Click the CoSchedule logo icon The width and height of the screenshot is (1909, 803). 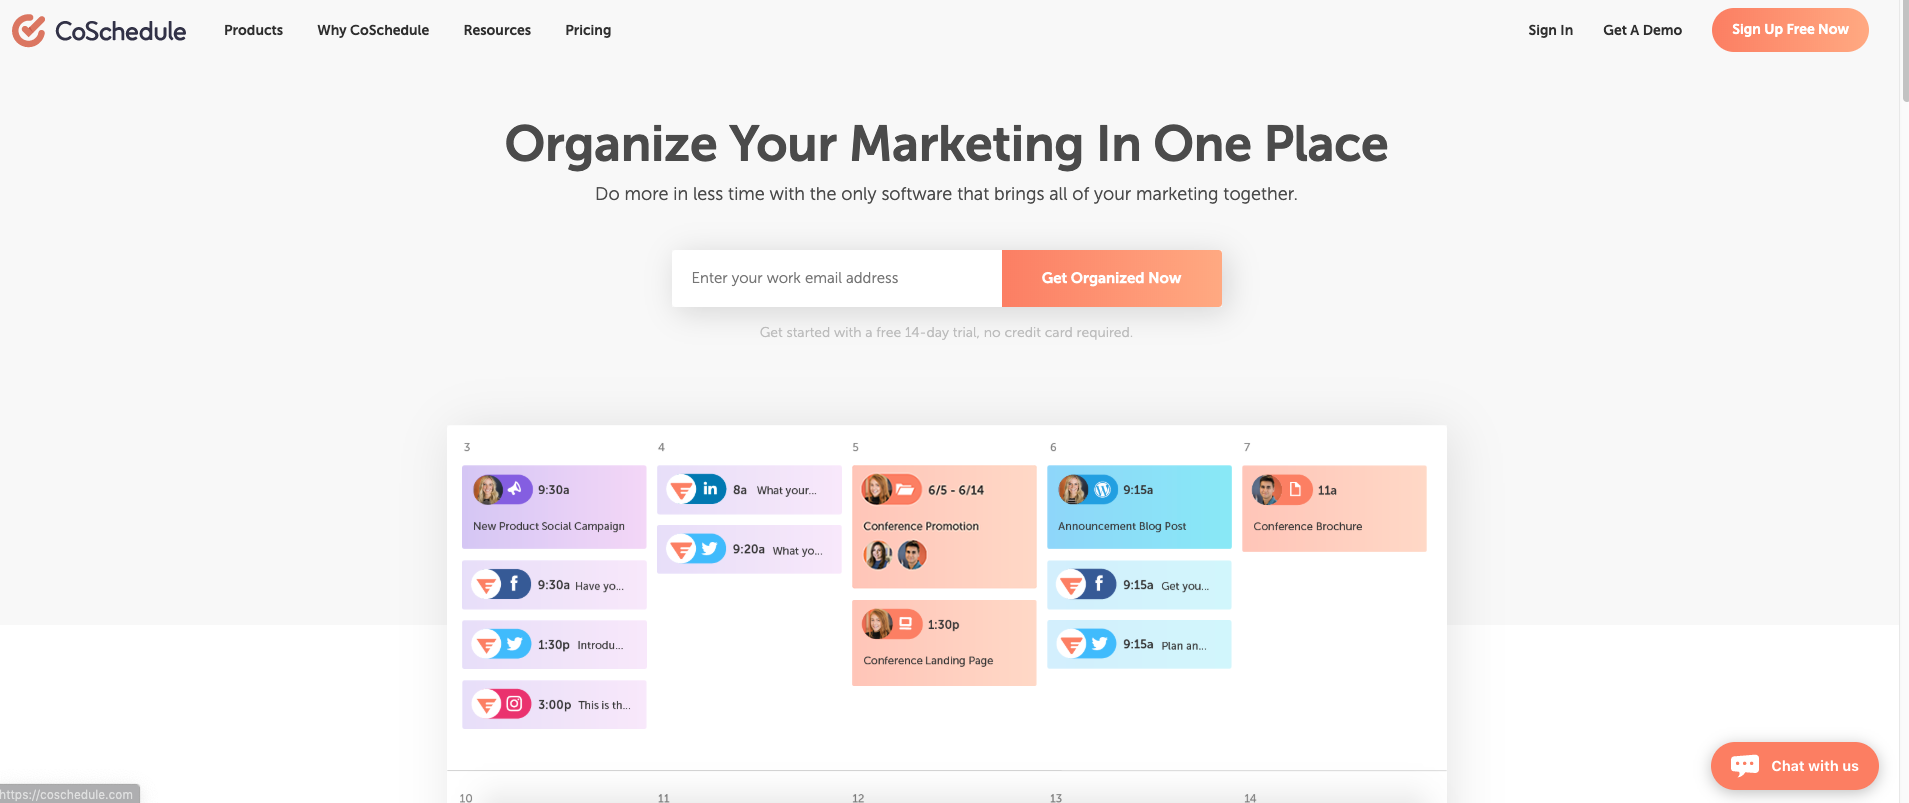pyautogui.click(x=29, y=31)
